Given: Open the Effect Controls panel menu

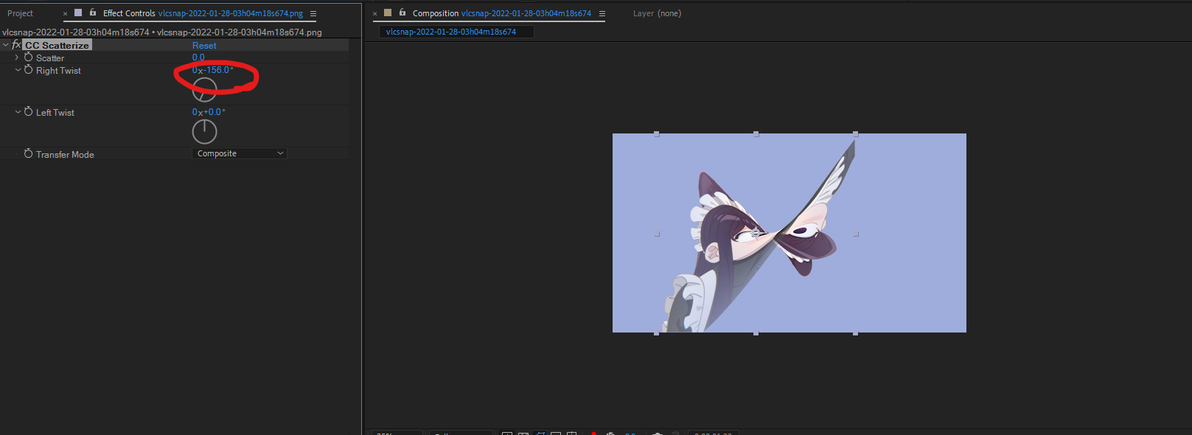Looking at the screenshot, I should pos(313,14).
